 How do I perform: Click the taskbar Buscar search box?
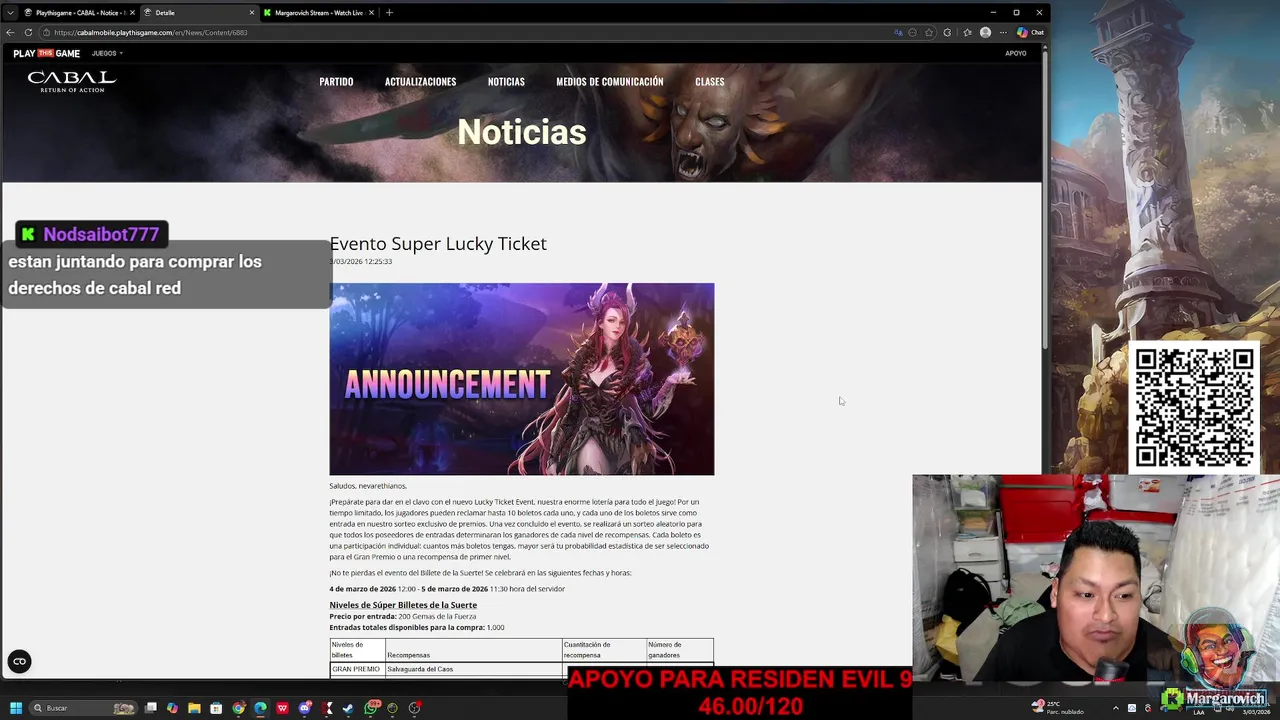click(83, 708)
